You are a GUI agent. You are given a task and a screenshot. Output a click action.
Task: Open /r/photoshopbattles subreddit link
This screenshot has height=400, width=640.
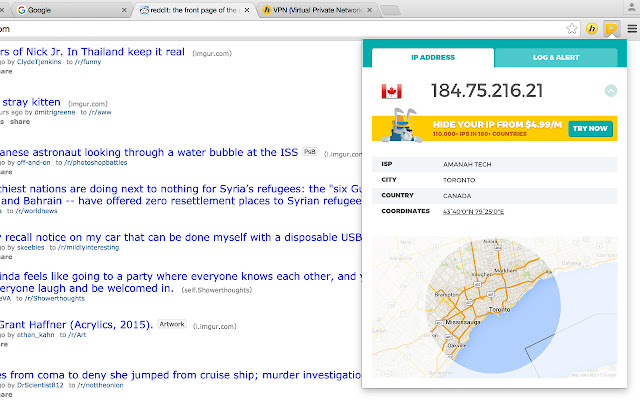(x=96, y=162)
